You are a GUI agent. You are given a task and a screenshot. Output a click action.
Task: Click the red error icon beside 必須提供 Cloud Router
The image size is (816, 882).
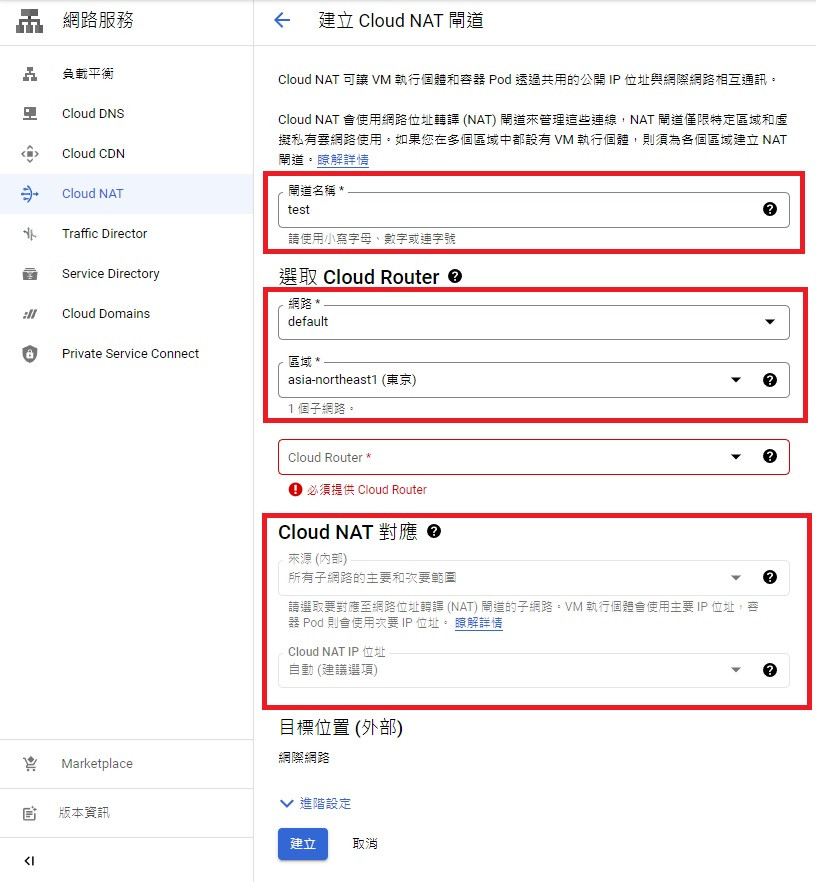295,489
